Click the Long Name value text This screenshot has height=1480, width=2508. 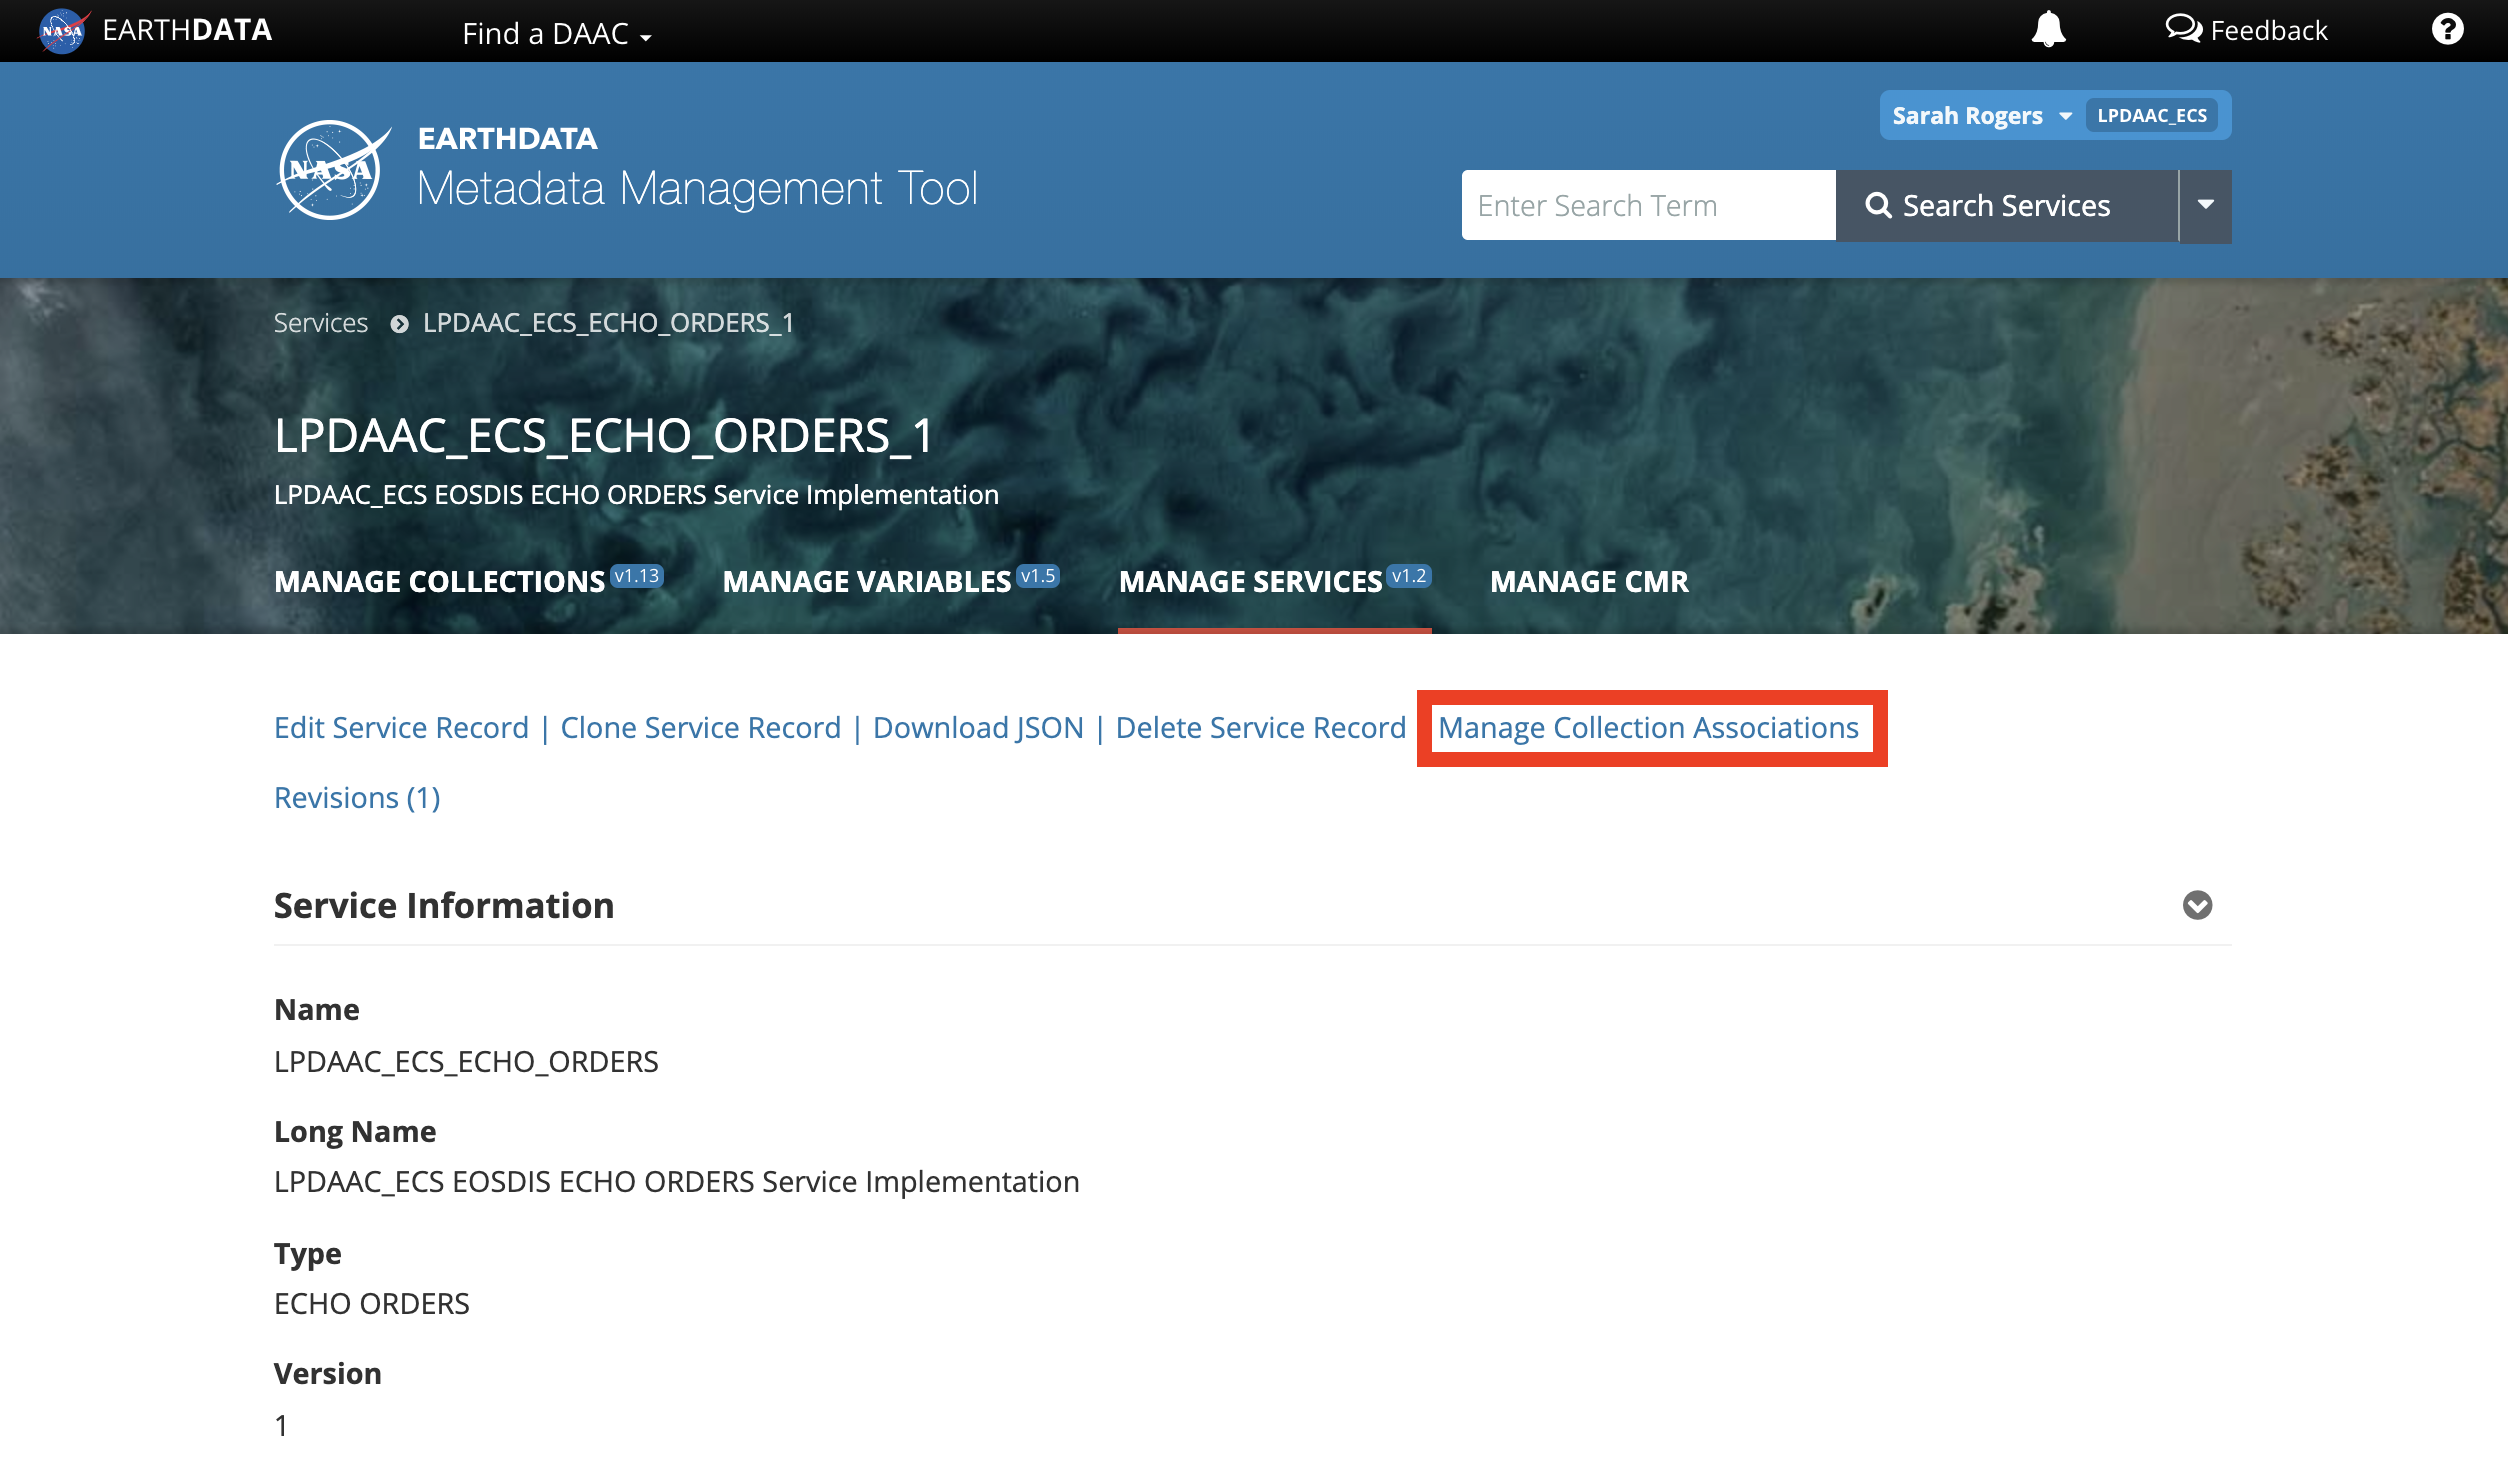coord(676,1181)
